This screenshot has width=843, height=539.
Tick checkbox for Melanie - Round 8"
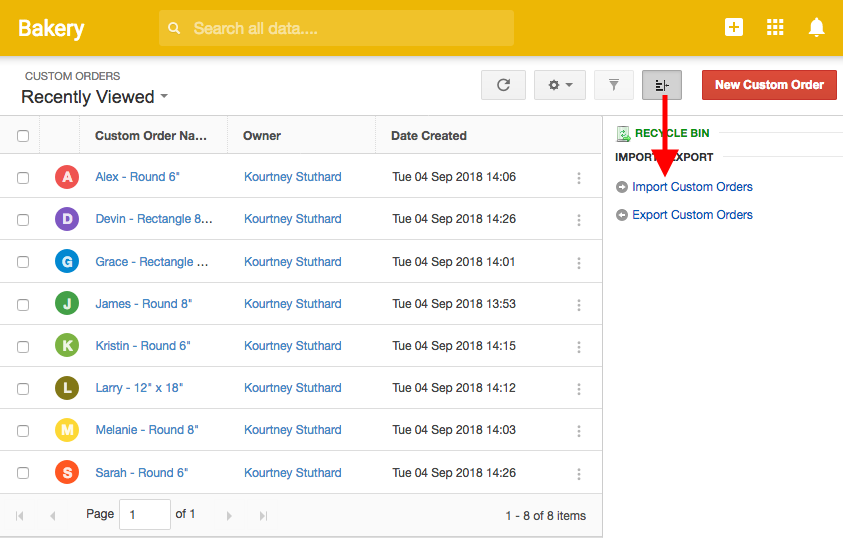(x=23, y=430)
